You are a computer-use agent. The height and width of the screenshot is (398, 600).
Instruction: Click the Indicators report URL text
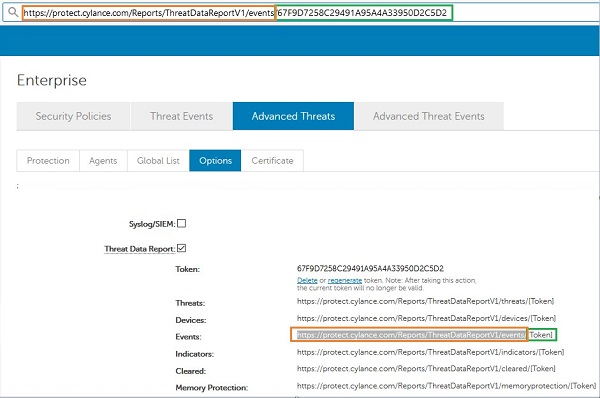click(x=430, y=352)
